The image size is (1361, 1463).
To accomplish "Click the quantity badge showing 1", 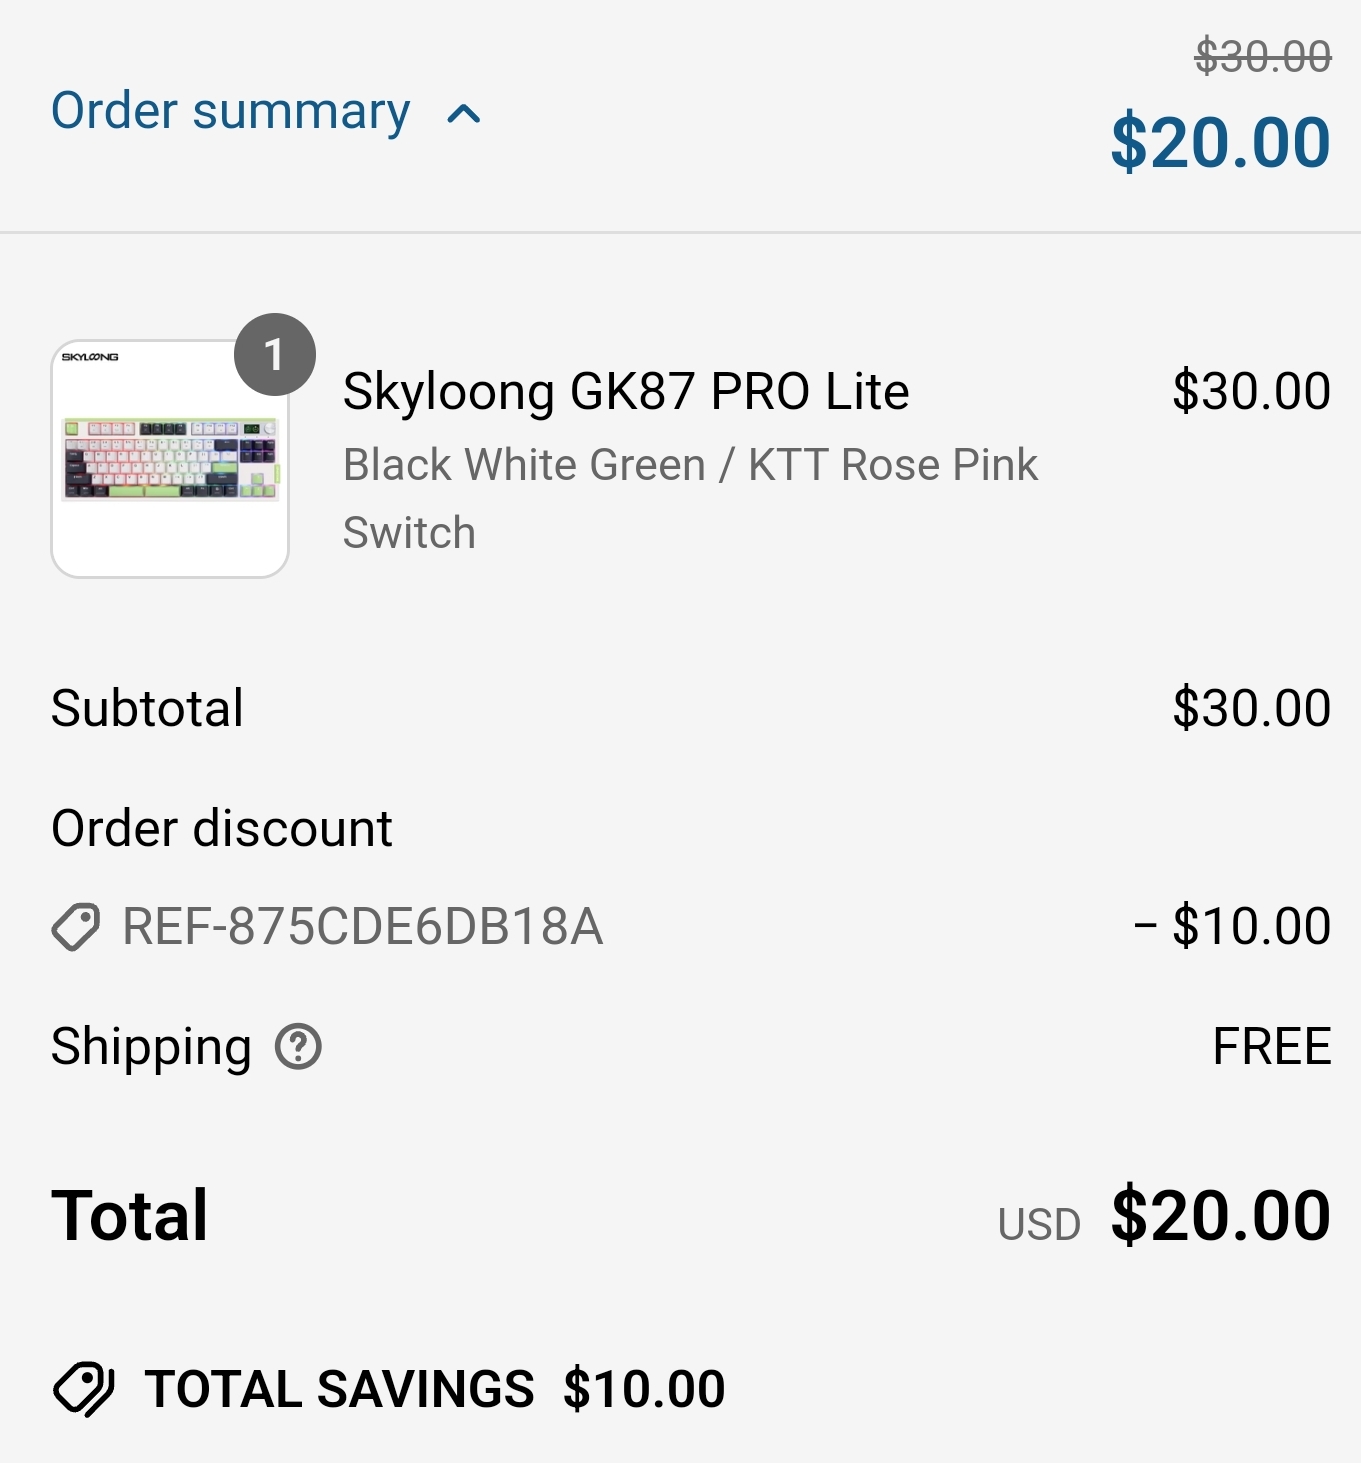I will [x=274, y=354].
